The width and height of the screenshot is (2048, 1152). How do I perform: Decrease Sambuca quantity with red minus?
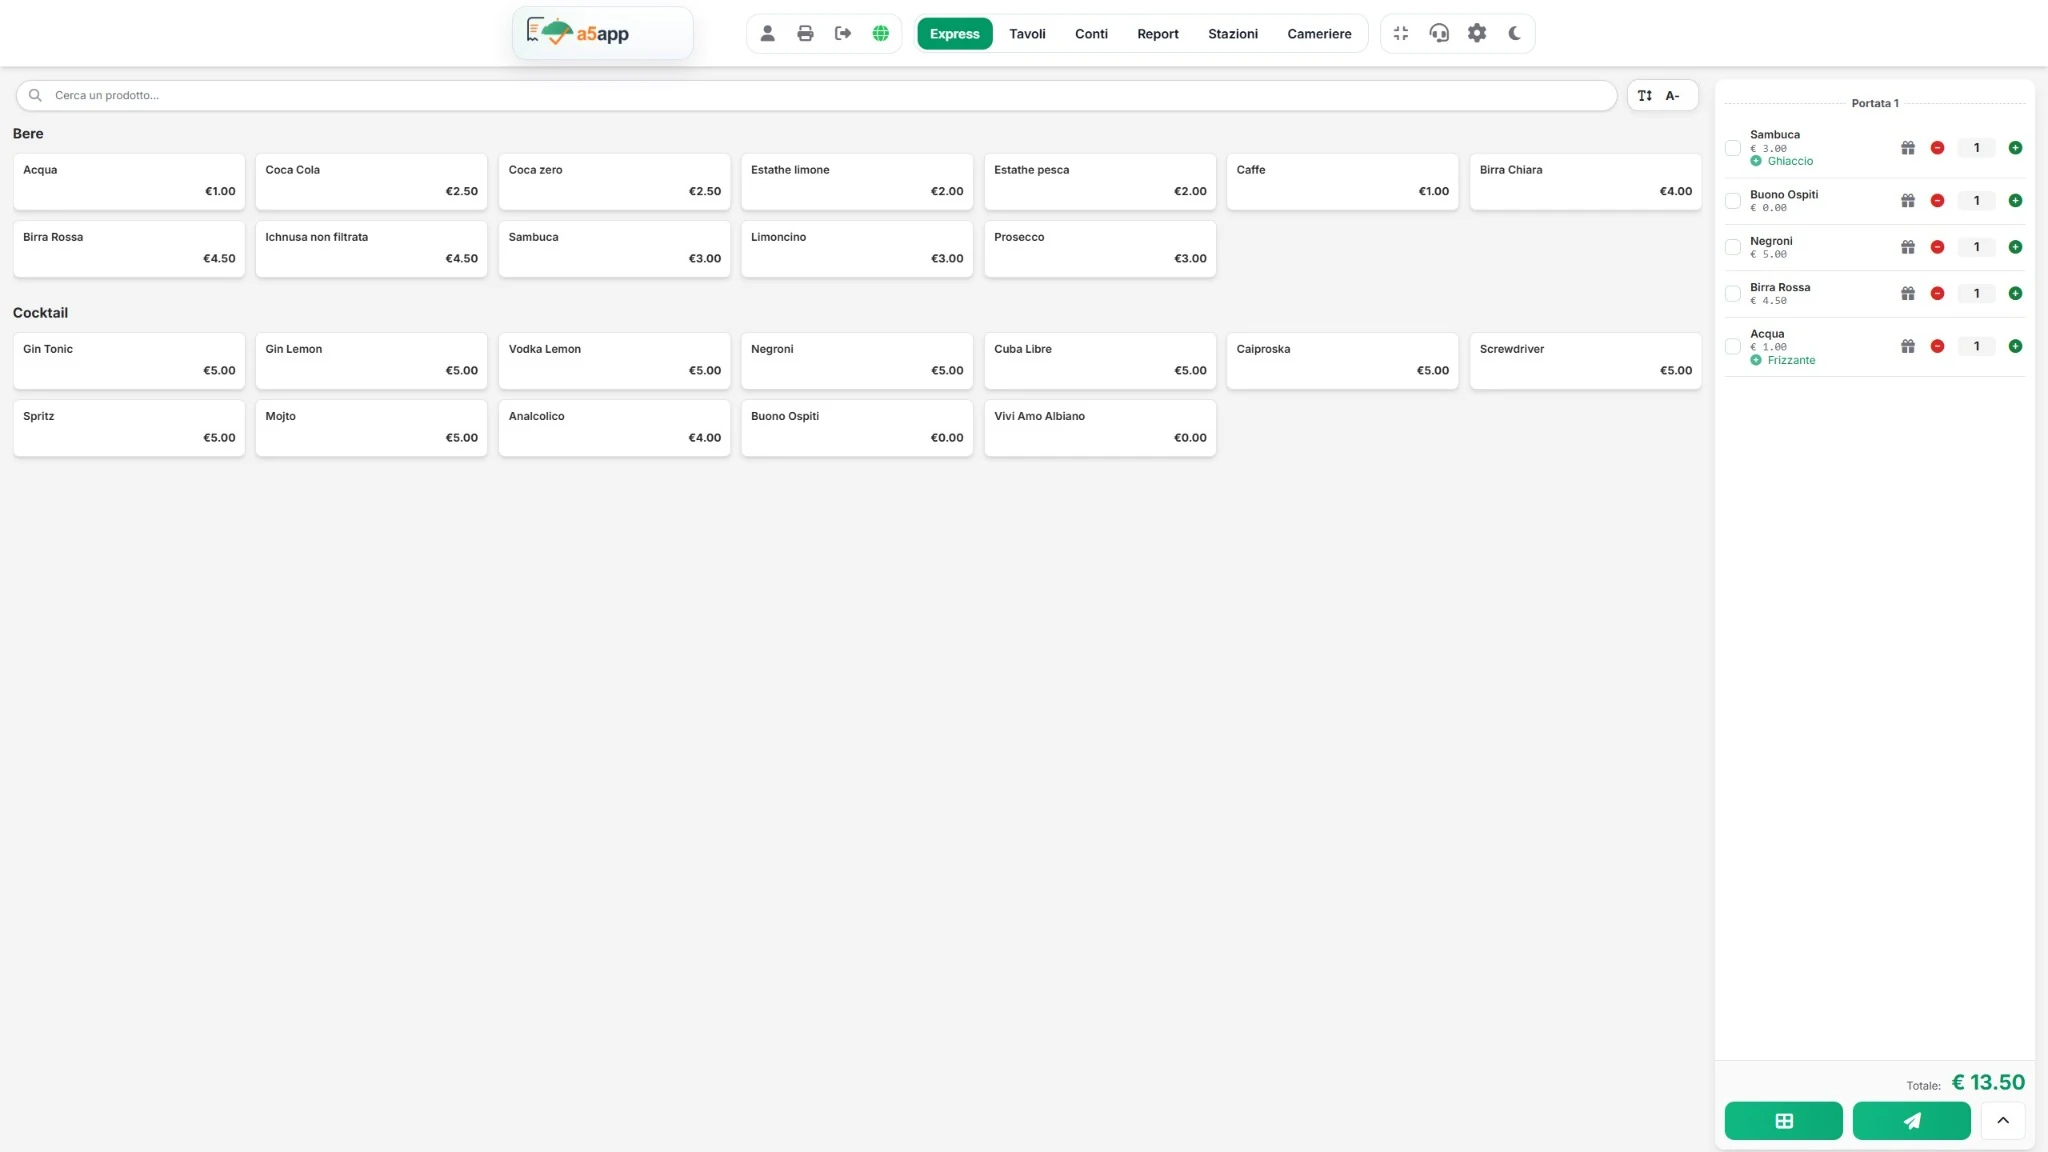coord(1937,147)
